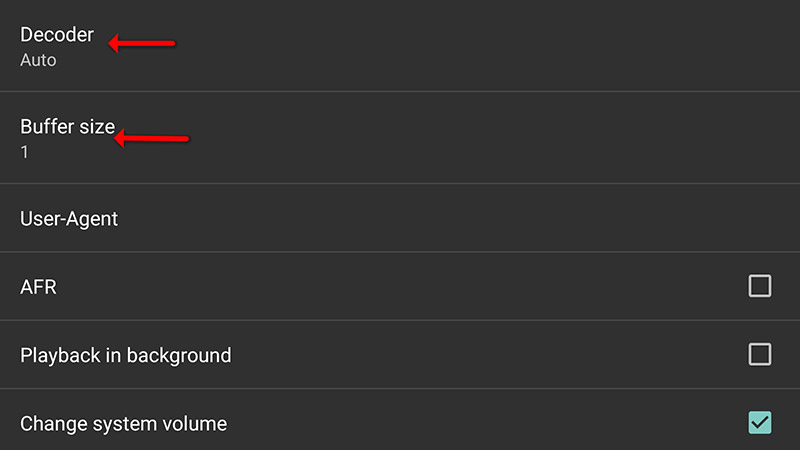Click the "Change system volume" label

[123, 424]
